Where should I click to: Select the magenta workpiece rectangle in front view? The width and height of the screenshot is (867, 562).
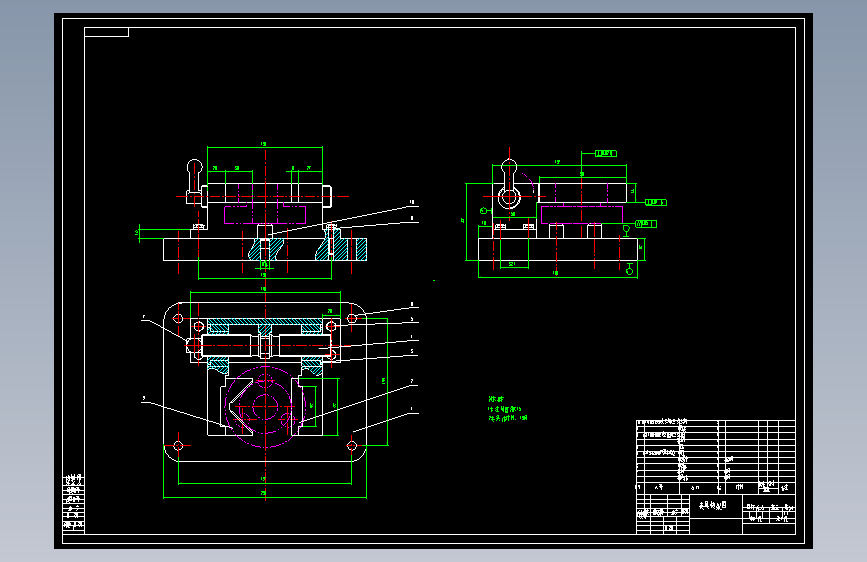coord(265,214)
